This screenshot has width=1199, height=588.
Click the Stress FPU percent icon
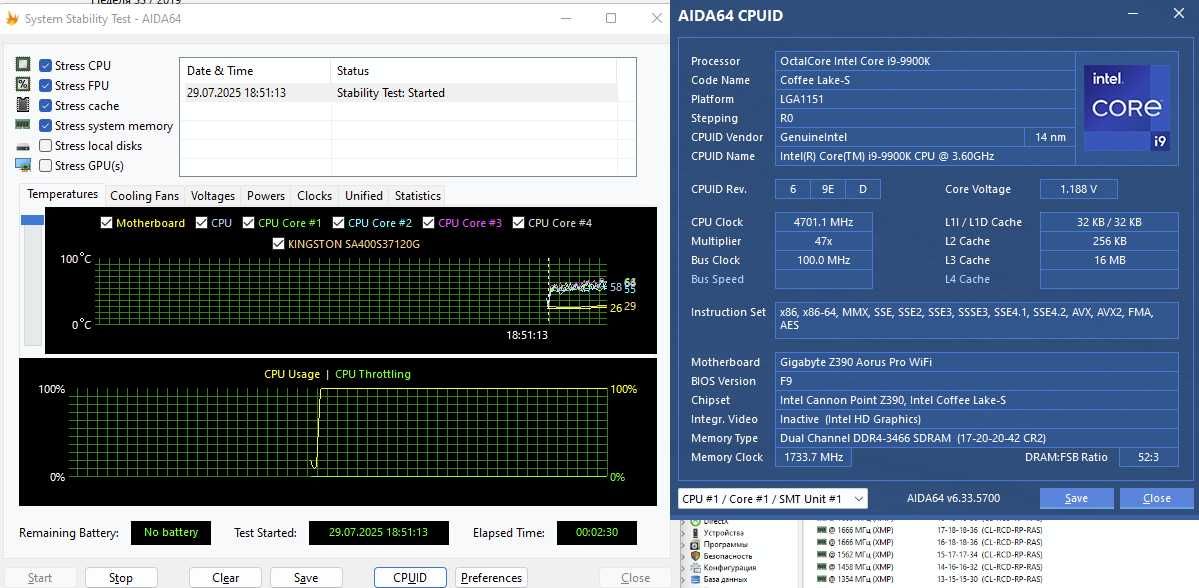(x=23, y=85)
